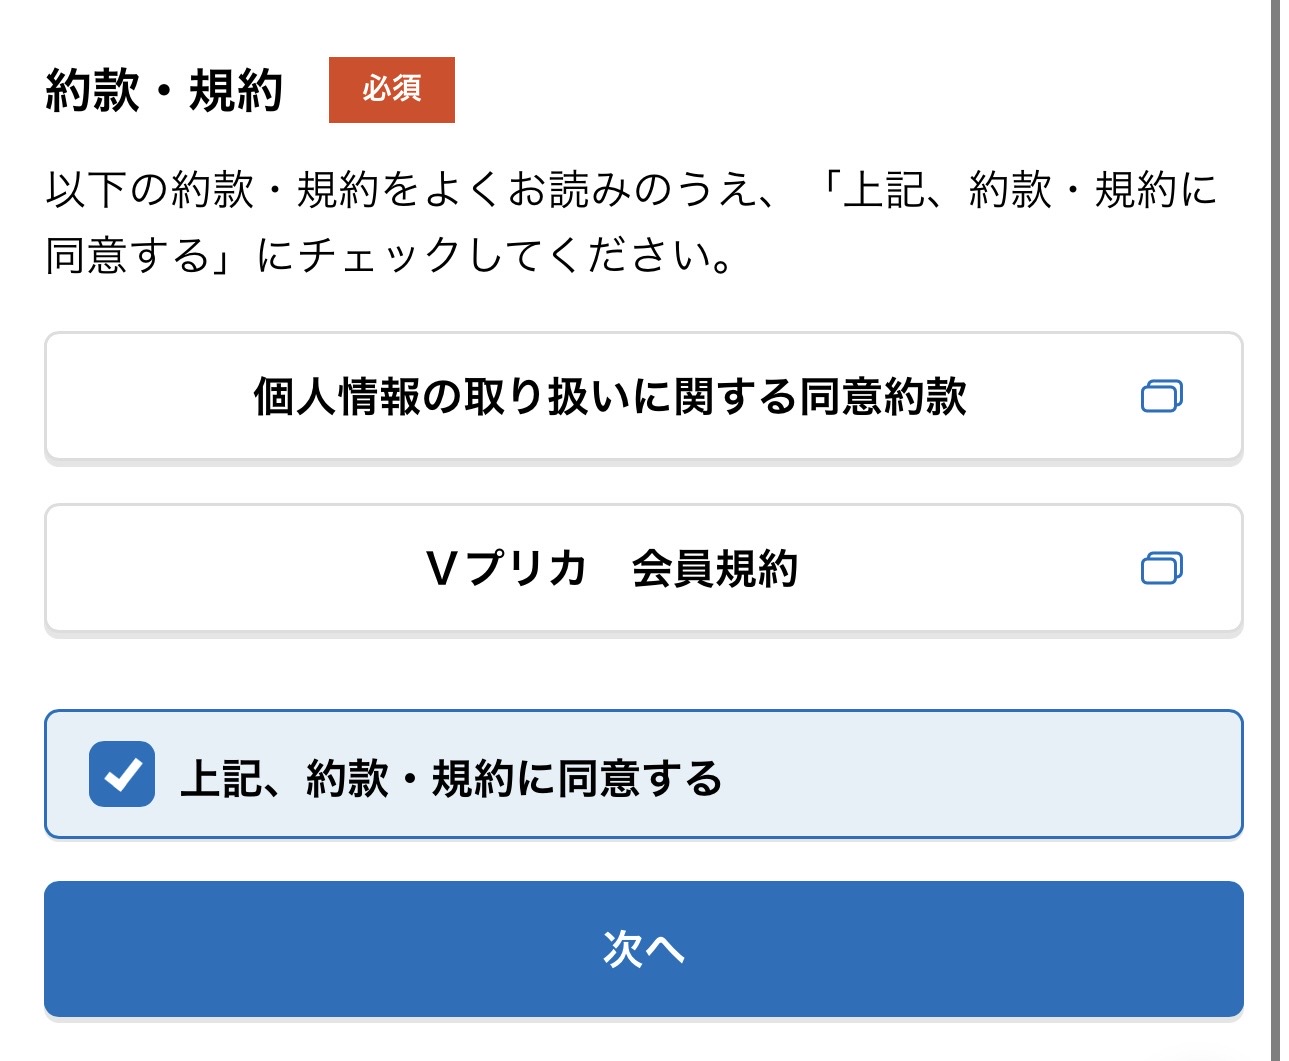Click the 上記、約款・規約に同意する label text

pos(450,778)
